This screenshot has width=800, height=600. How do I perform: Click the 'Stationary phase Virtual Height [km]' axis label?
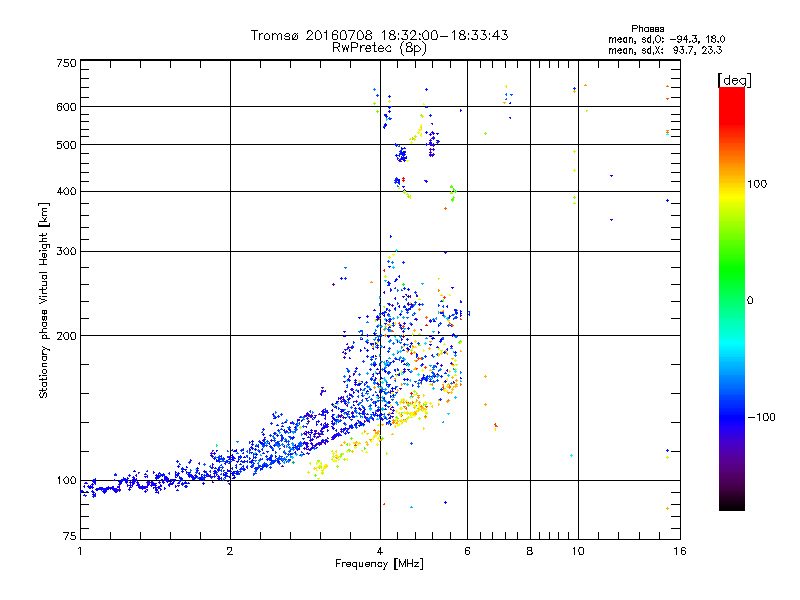tap(44, 301)
